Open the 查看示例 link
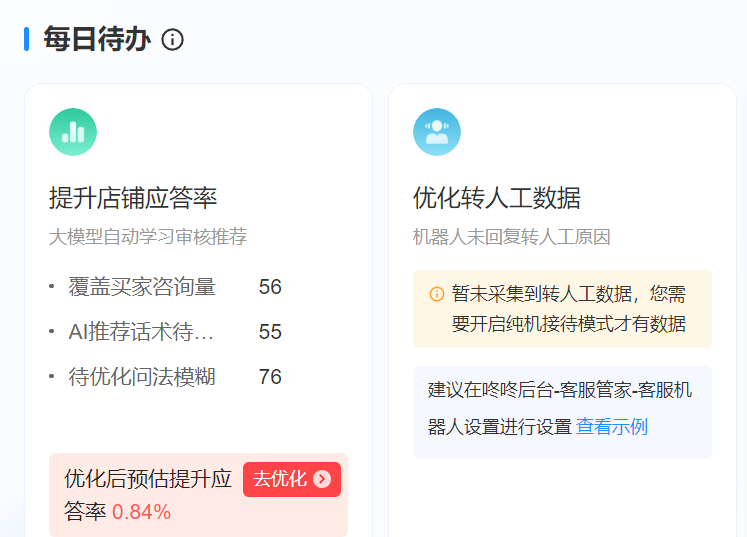 612,426
